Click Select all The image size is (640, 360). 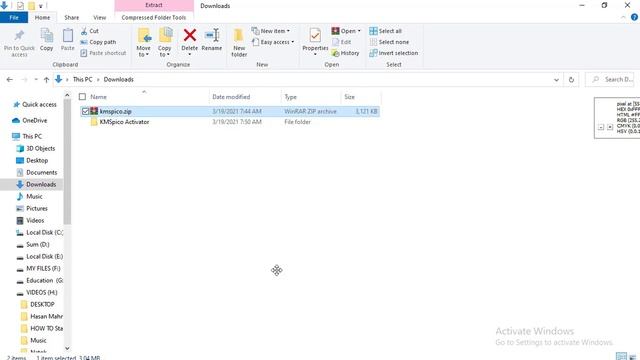(x=385, y=31)
